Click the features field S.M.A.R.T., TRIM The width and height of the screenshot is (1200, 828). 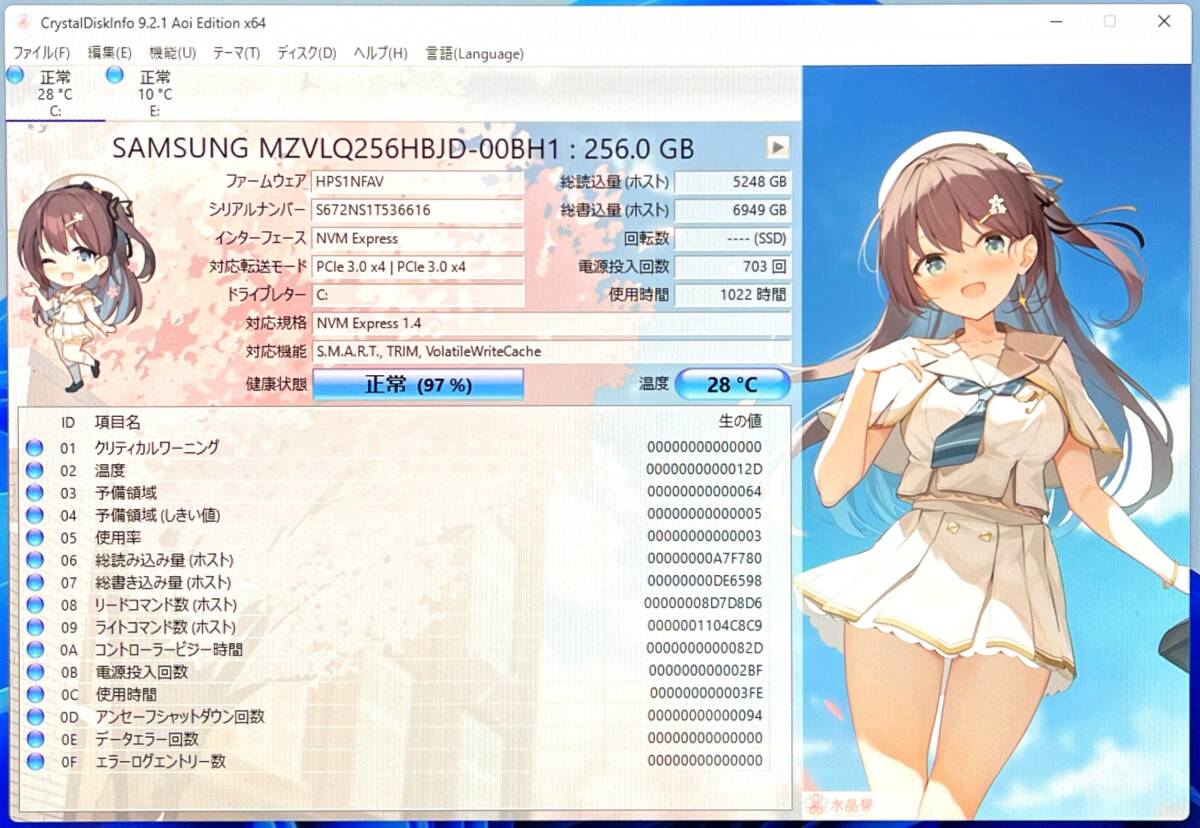551,351
